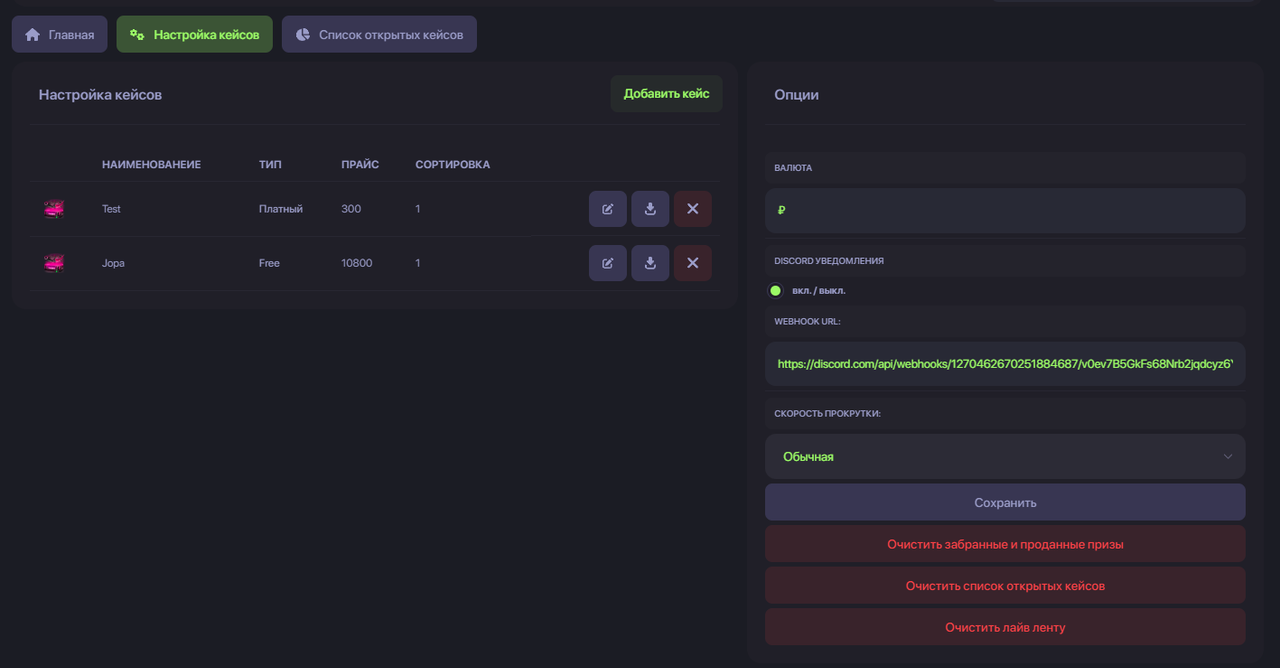
Task: Click the Опции panel heading
Action: [796, 94]
